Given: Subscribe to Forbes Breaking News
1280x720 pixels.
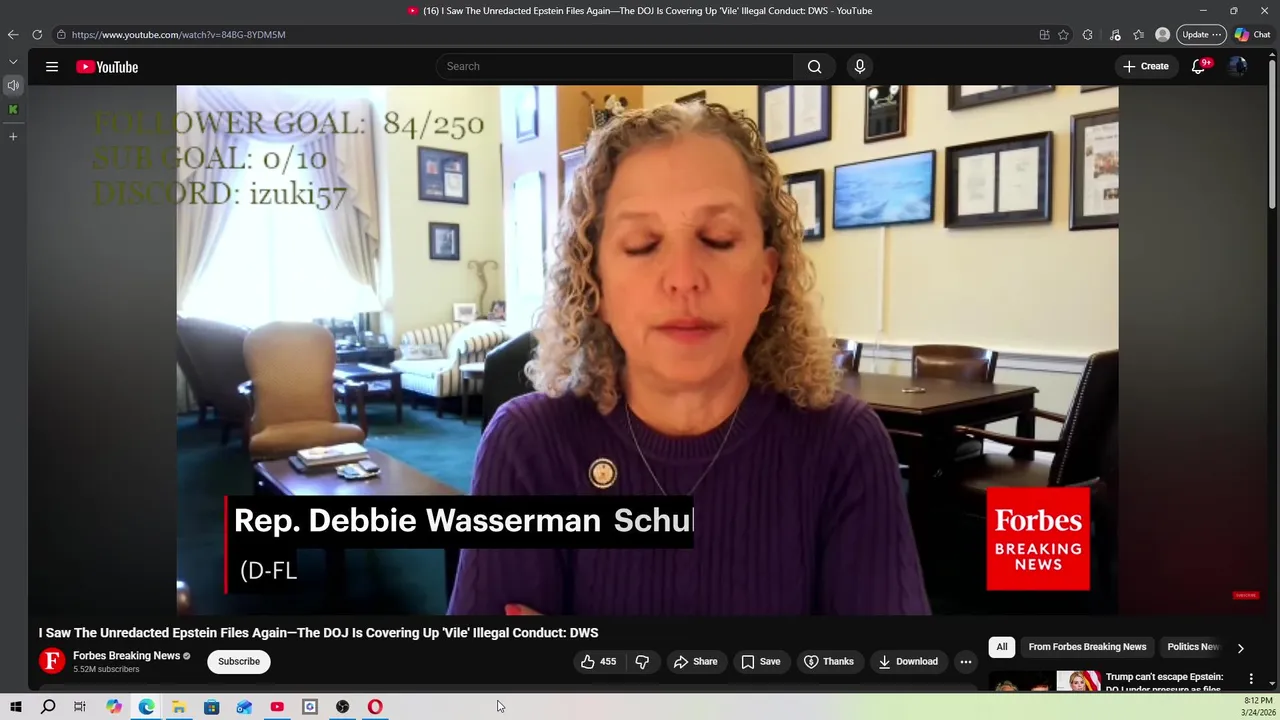Looking at the screenshot, I should click(239, 662).
